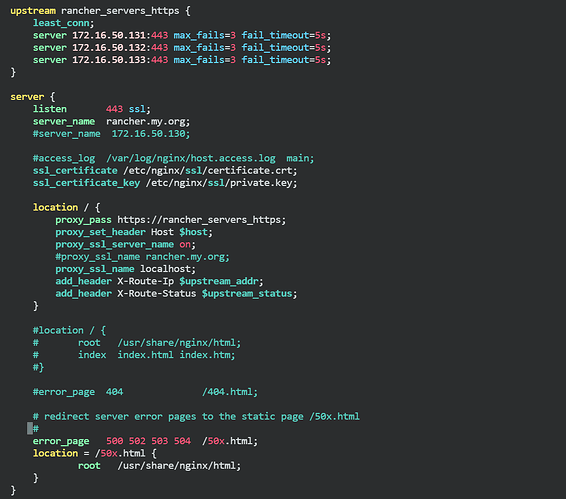The image size is (566, 499).
Task: Click the IP address 172.16.50.132
Action: click(x=109, y=48)
